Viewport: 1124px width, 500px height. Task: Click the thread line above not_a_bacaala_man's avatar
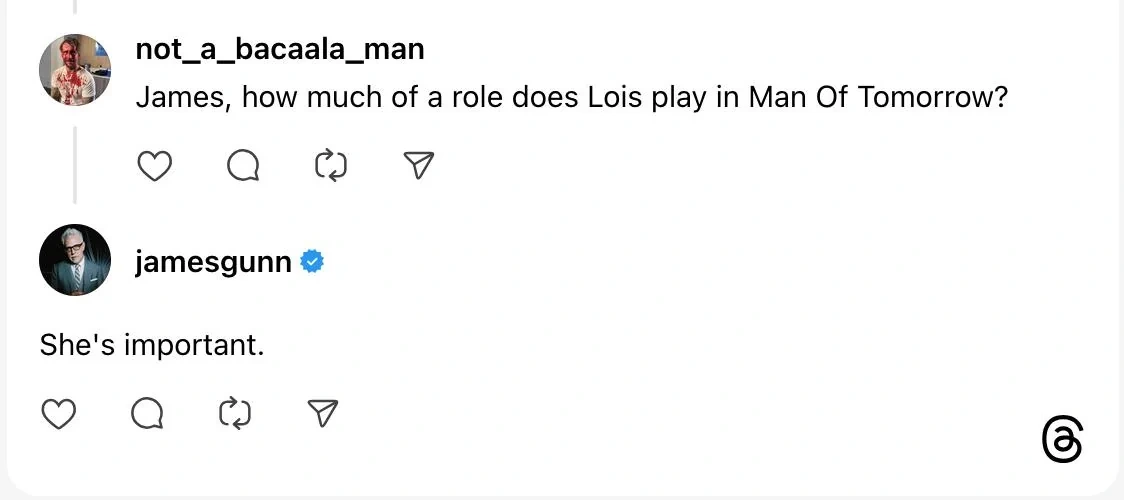(x=75, y=7)
